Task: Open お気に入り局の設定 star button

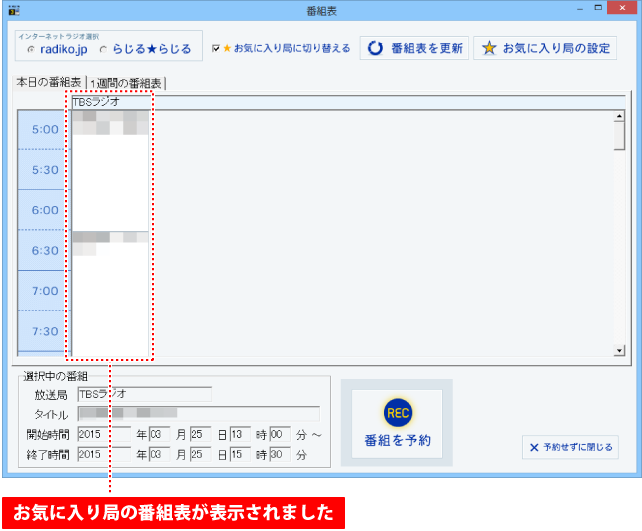Action: [x=545, y=48]
